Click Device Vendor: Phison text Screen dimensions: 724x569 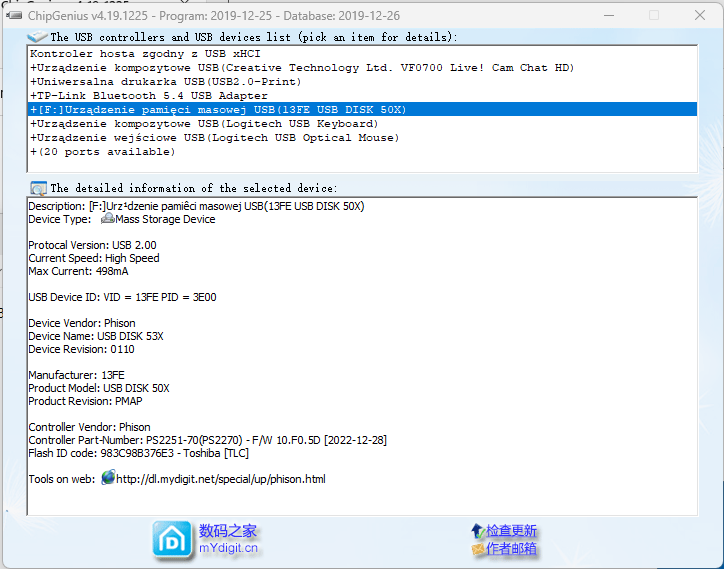(x=82, y=323)
